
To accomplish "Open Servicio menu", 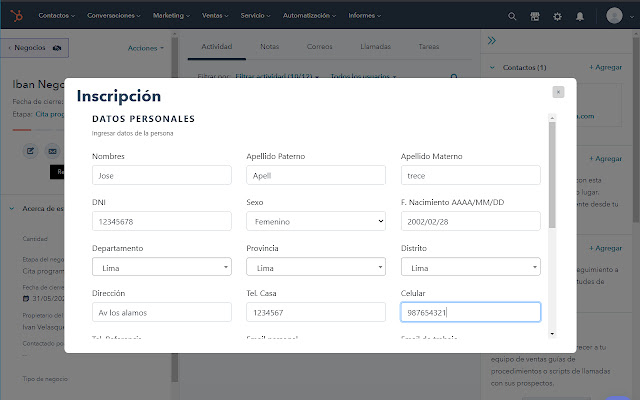I will 255,16.
